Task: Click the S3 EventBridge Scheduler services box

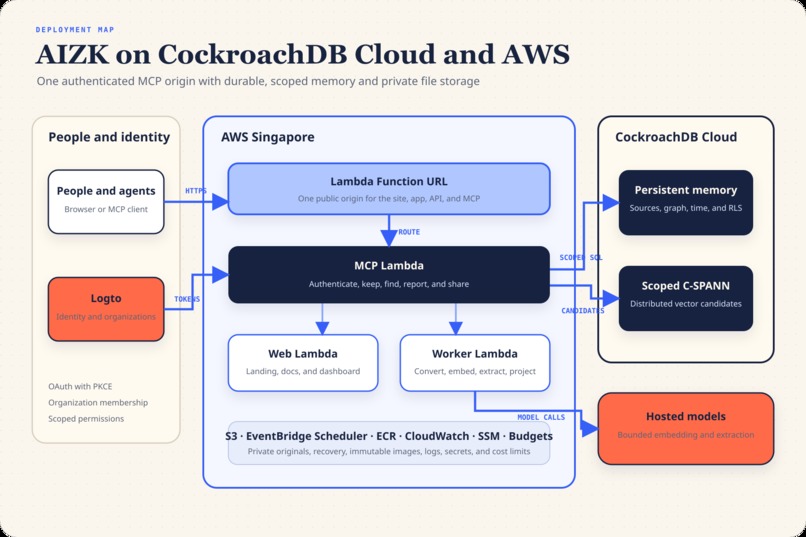Action: pos(389,443)
